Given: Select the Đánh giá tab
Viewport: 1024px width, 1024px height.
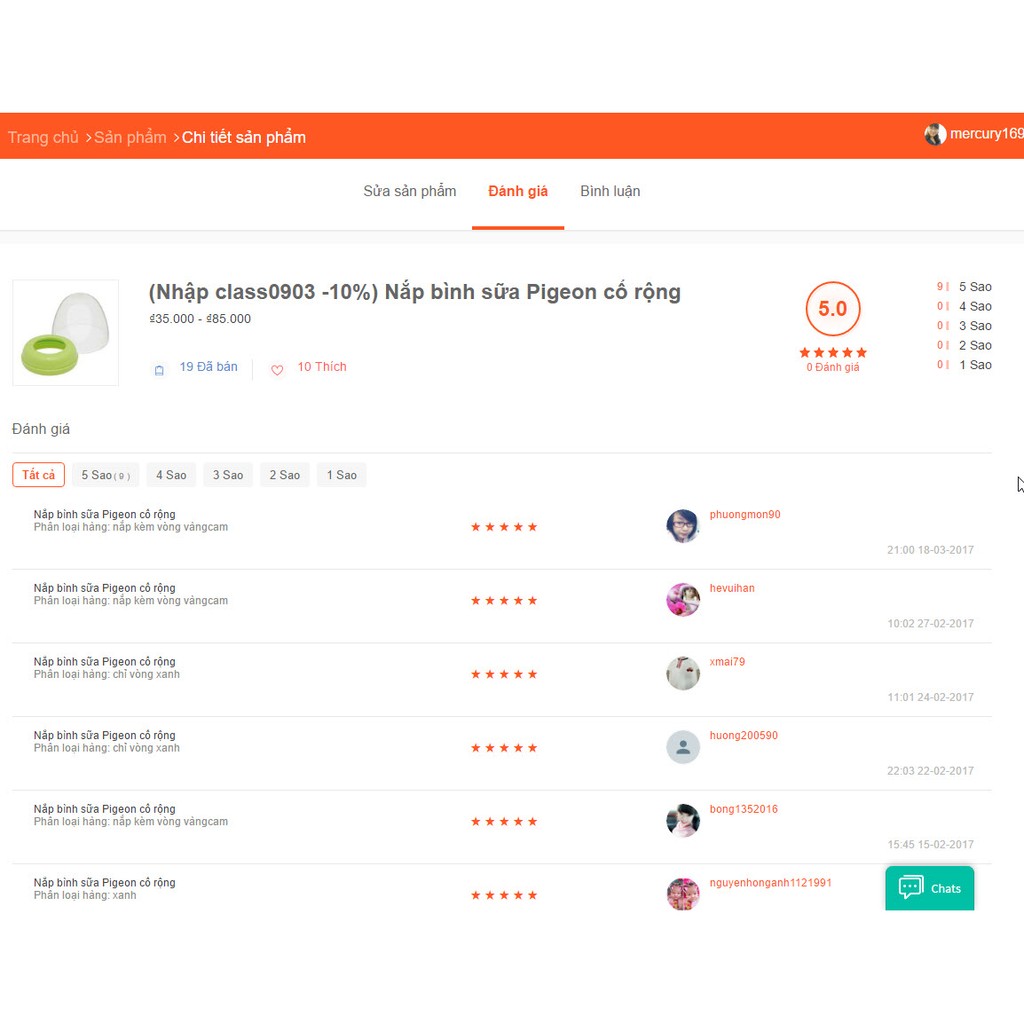Looking at the screenshot, I should pos(518,191).
